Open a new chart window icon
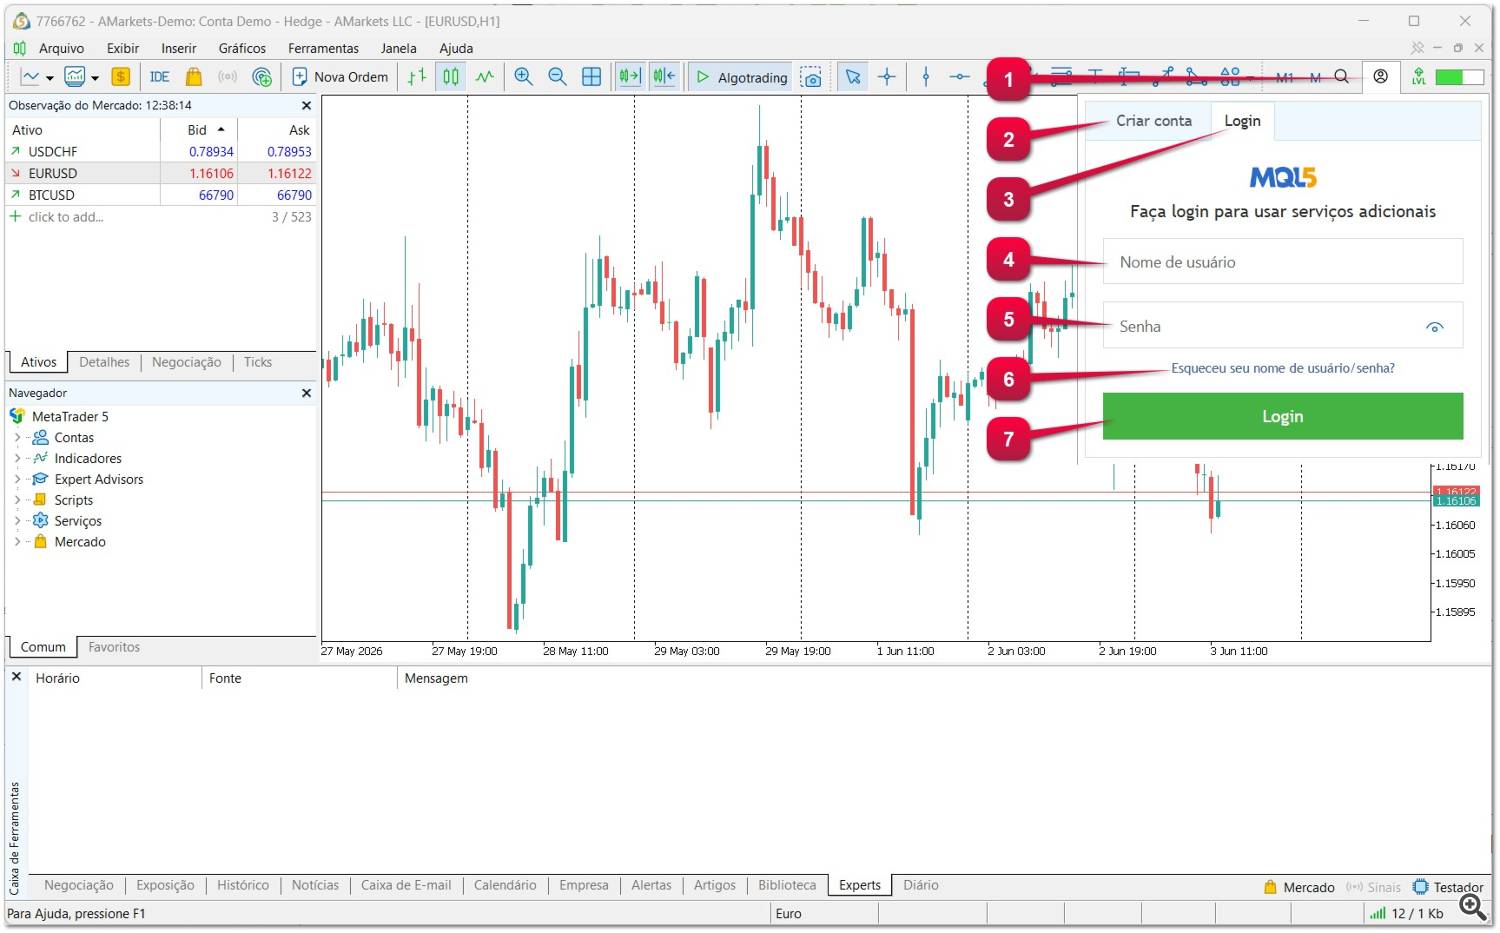The height and width of the screenshot is (933, 1500). tap(31, 77)
